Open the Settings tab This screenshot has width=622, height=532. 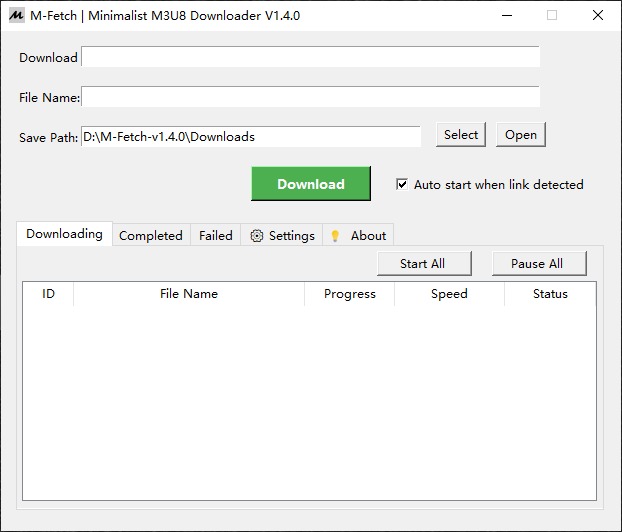pos(282,236)
